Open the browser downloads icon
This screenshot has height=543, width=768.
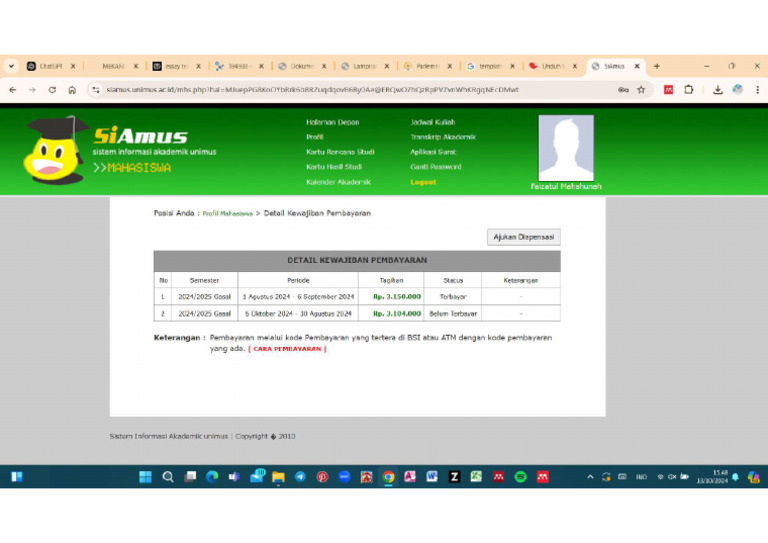coord(718,90)
